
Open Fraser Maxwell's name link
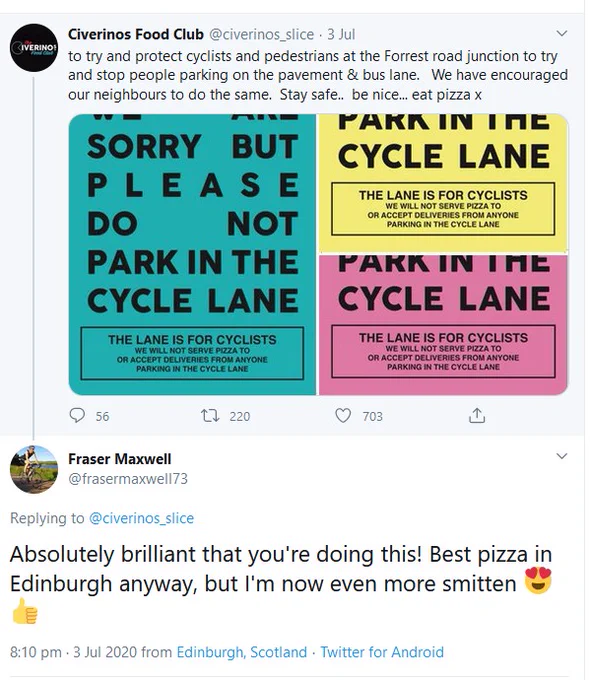(x=120, y=459)
